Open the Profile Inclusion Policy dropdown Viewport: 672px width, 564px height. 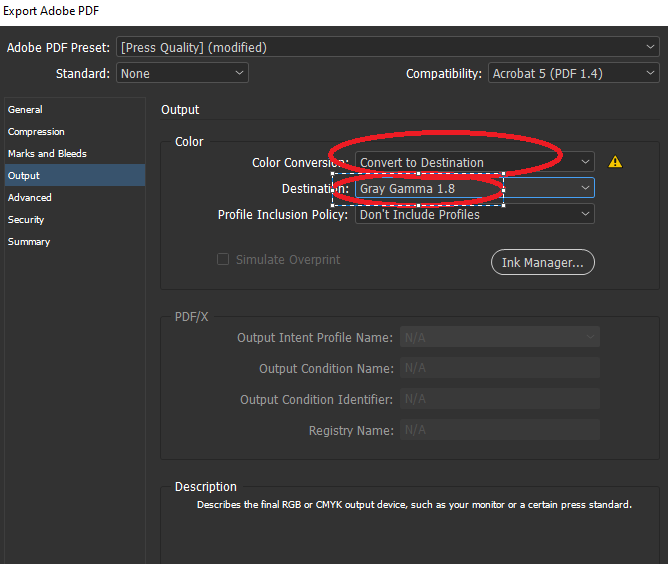(474, 214)
